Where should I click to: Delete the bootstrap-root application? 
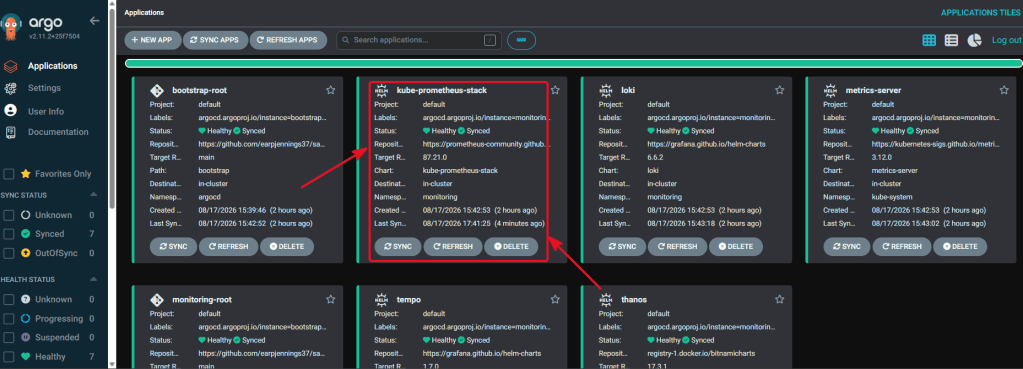pyautogui.click(x=287, y=246)
